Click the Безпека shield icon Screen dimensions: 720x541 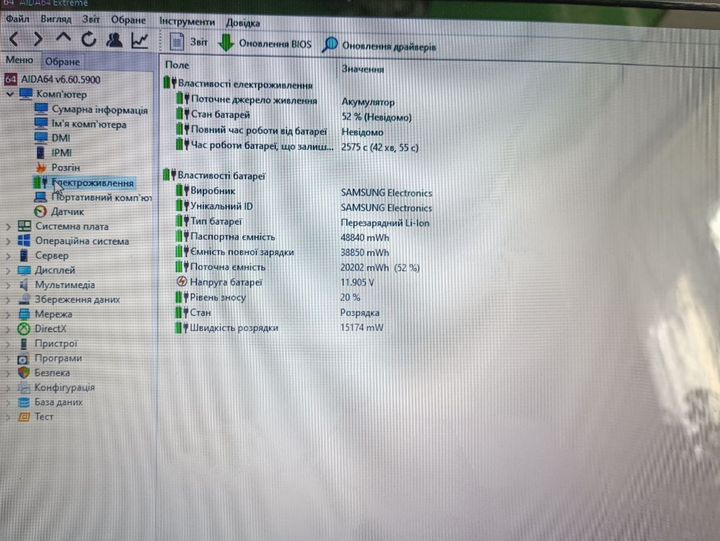24,372
